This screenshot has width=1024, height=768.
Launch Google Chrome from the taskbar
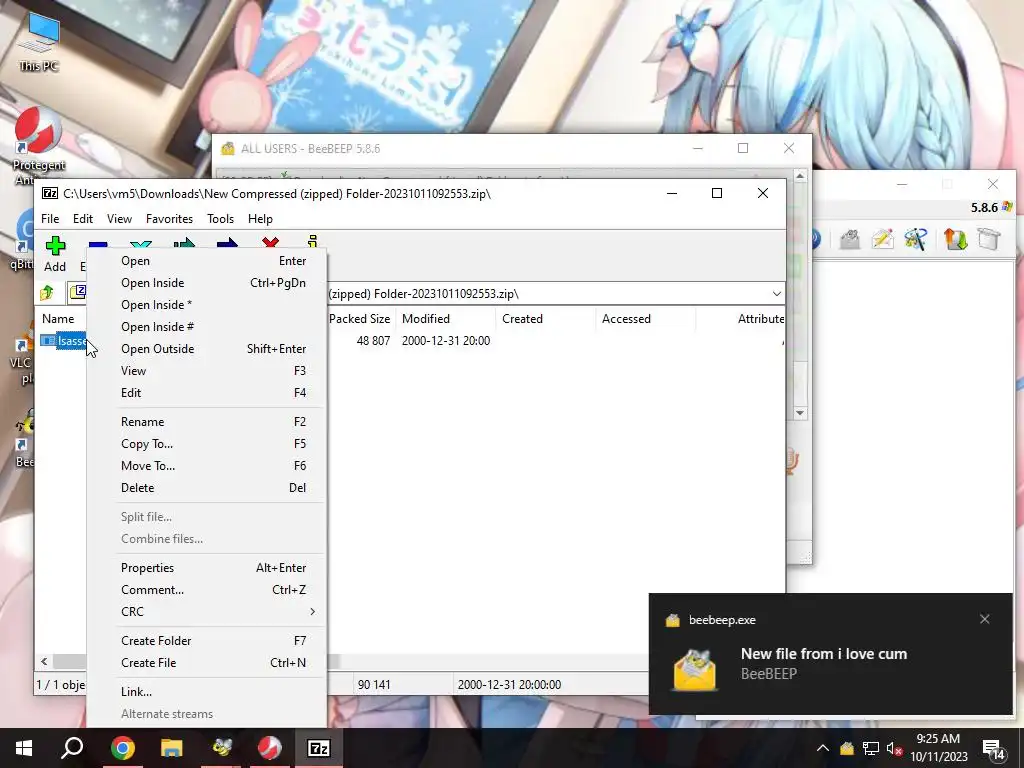pyautogui.click(x=122, y=748)
